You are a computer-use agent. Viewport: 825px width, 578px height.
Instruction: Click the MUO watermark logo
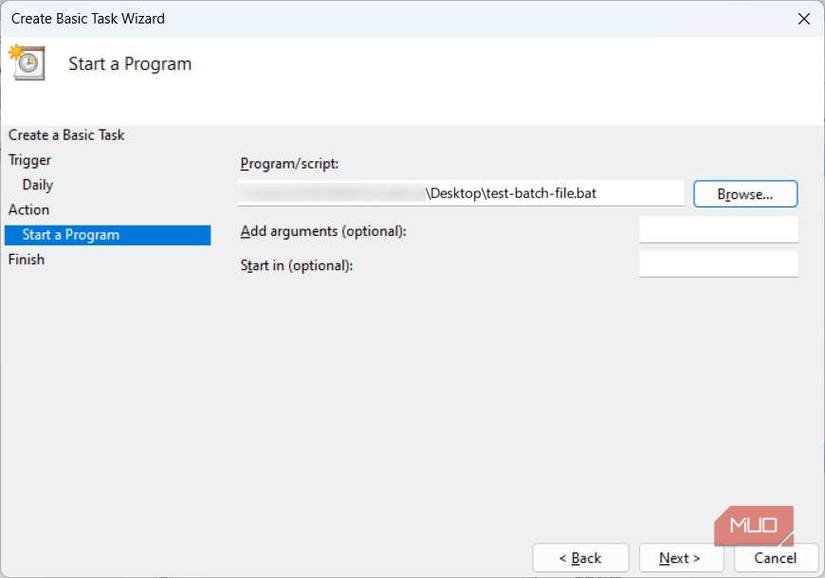pos(755,523)
